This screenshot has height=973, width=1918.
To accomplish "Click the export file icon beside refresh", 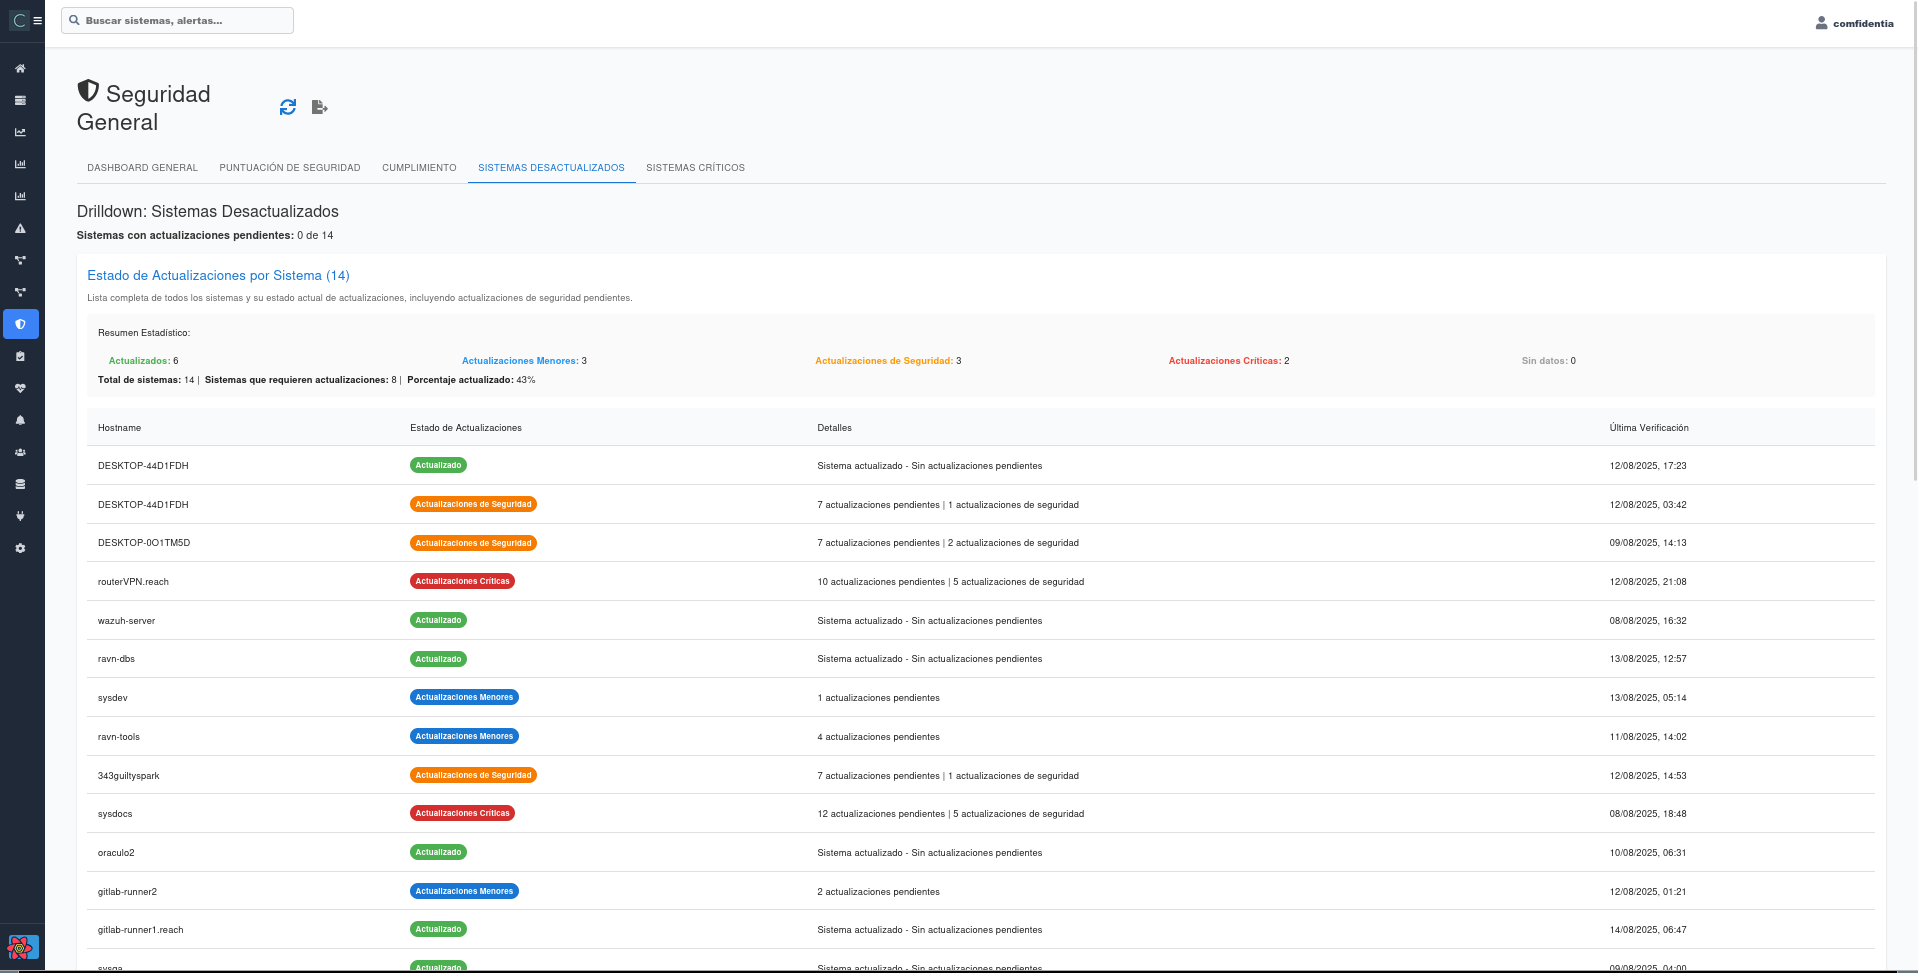I will coord(319,107).
